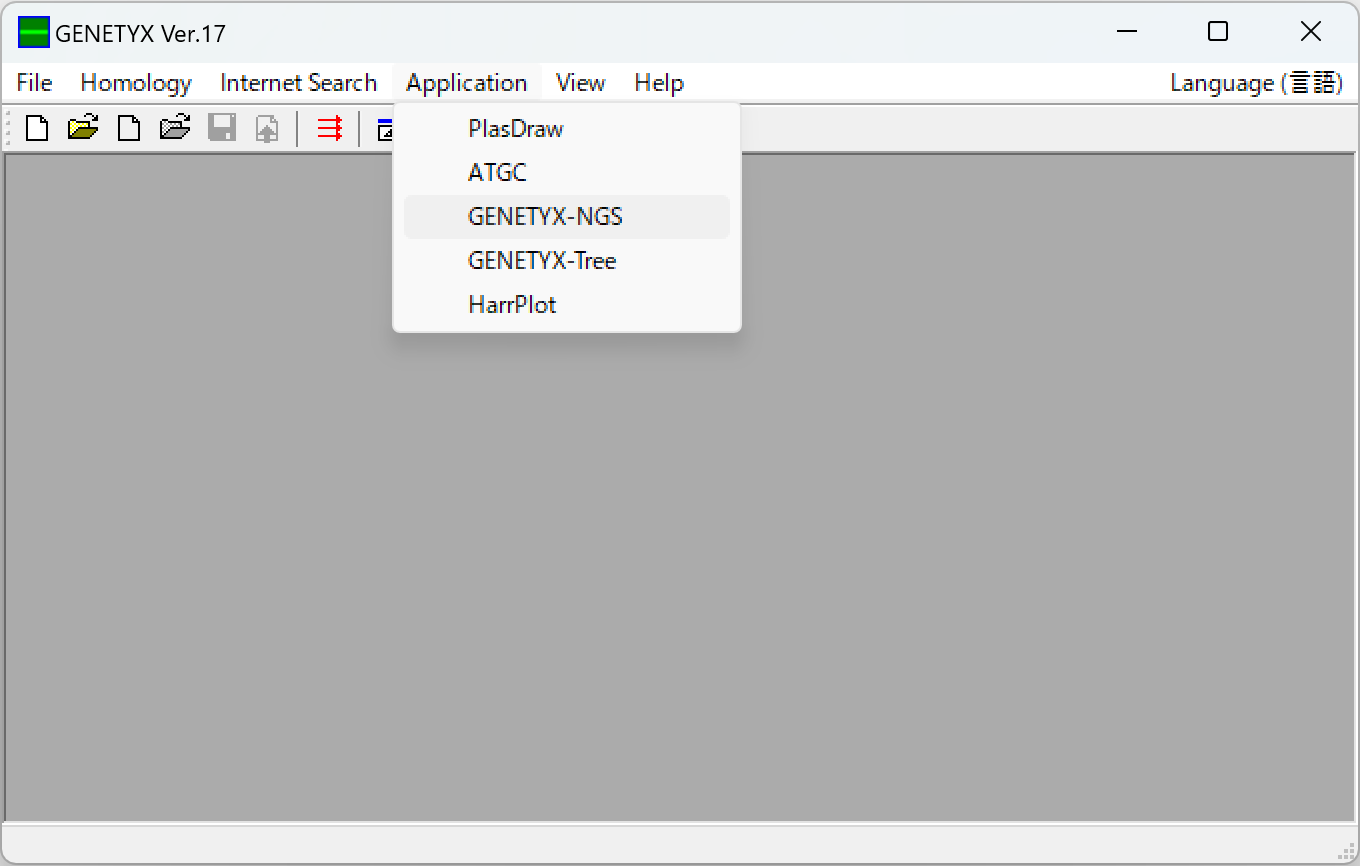Click the grayed-out page with up-arrow icon
This screenshot has width=1360, height=866.
(x=267, y=128)
